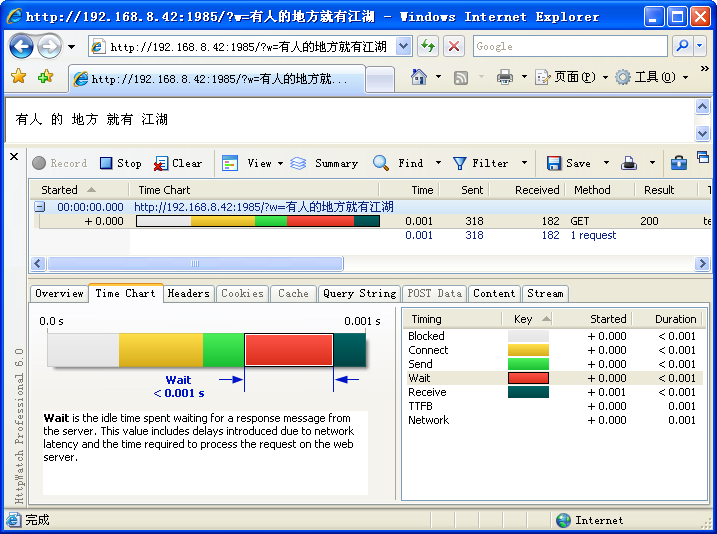Expand the address bar history dropdown
717x534 pixels.
click(403, 46)
